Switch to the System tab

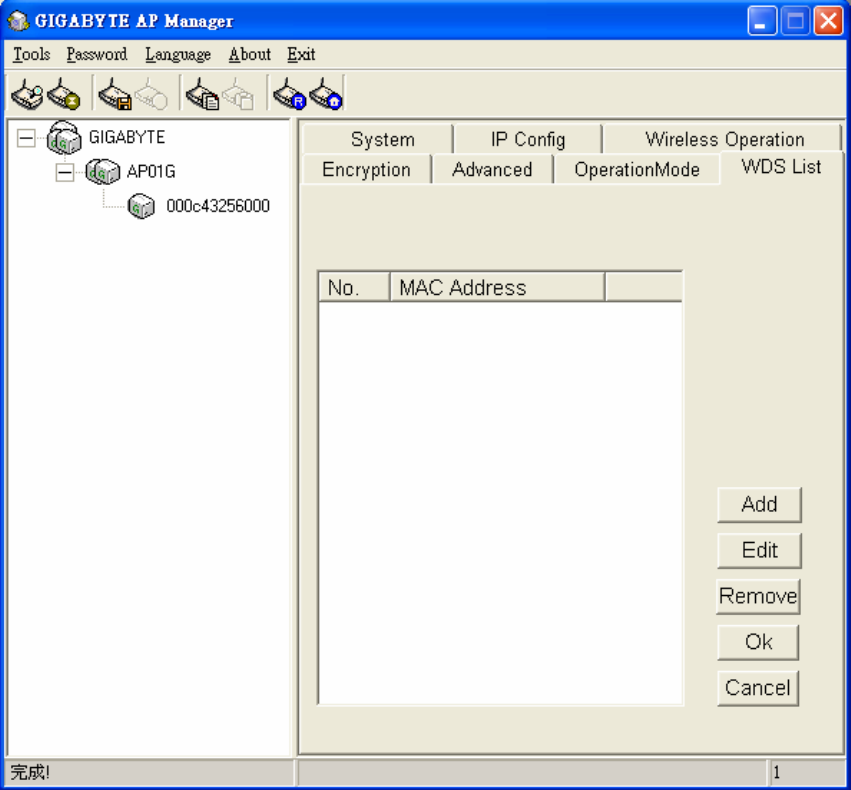(x=378, y=139)
